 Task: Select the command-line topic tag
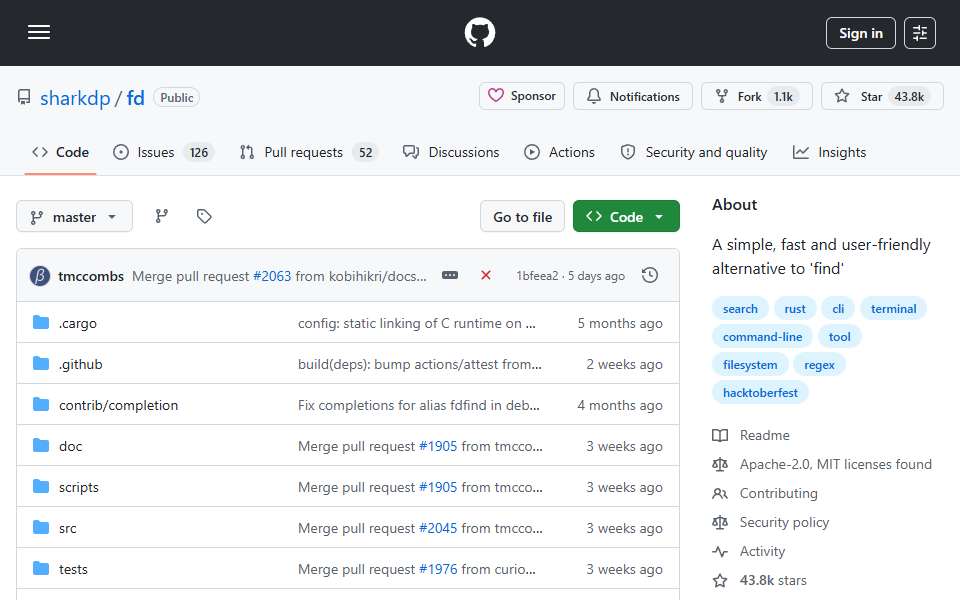(762, 337)
